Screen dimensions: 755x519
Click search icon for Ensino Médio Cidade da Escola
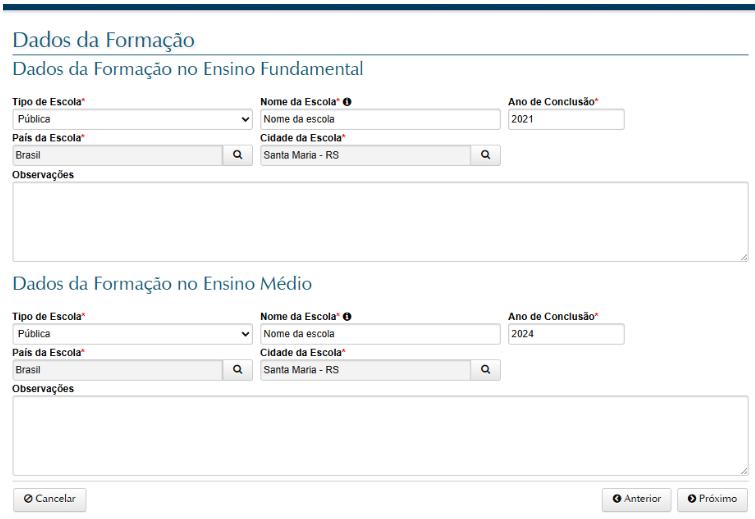[485, 368]
